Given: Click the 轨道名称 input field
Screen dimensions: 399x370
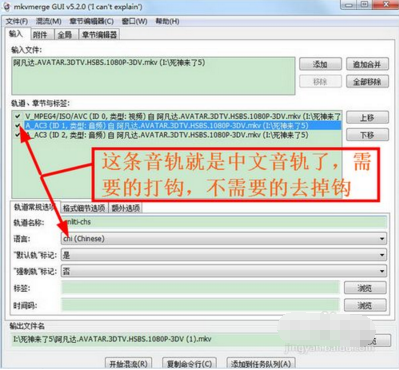Looking at the screenshot, I should [224, 222].
